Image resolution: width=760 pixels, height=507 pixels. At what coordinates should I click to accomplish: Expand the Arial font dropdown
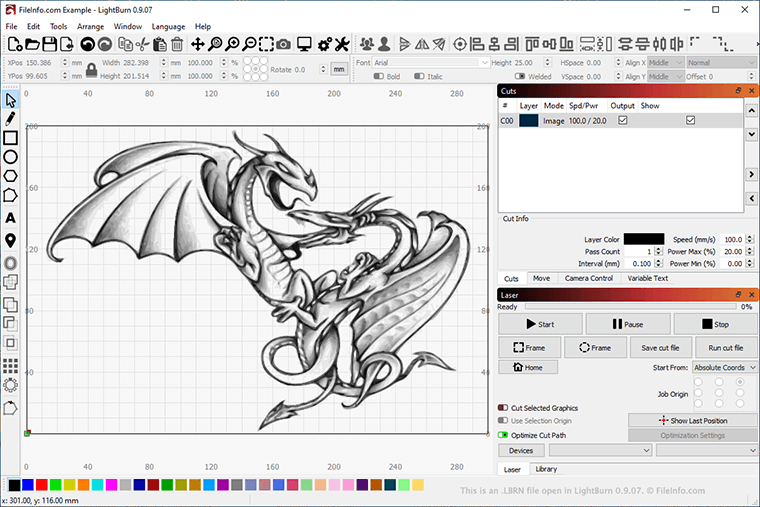point(430,62)
